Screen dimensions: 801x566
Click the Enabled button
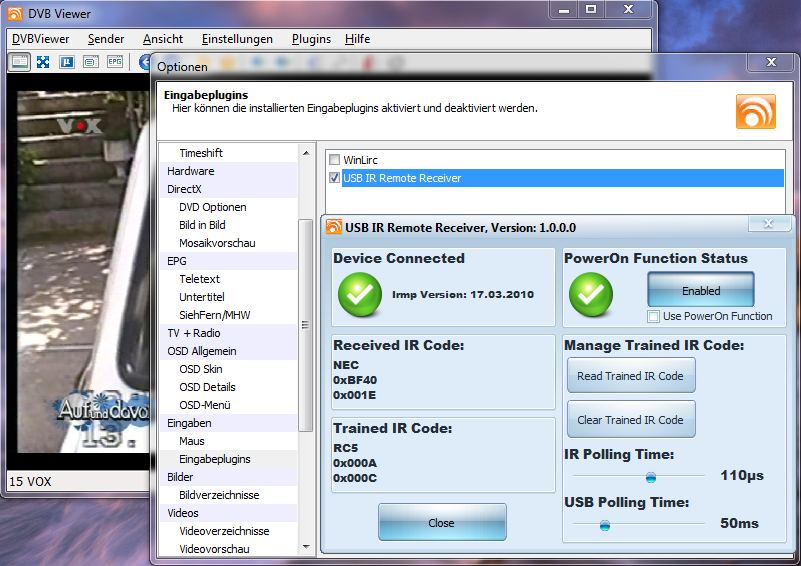point(701,290)
